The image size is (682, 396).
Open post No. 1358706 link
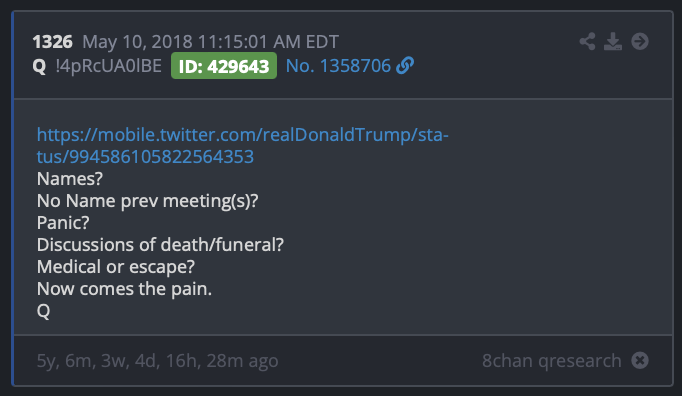point(338,66)
